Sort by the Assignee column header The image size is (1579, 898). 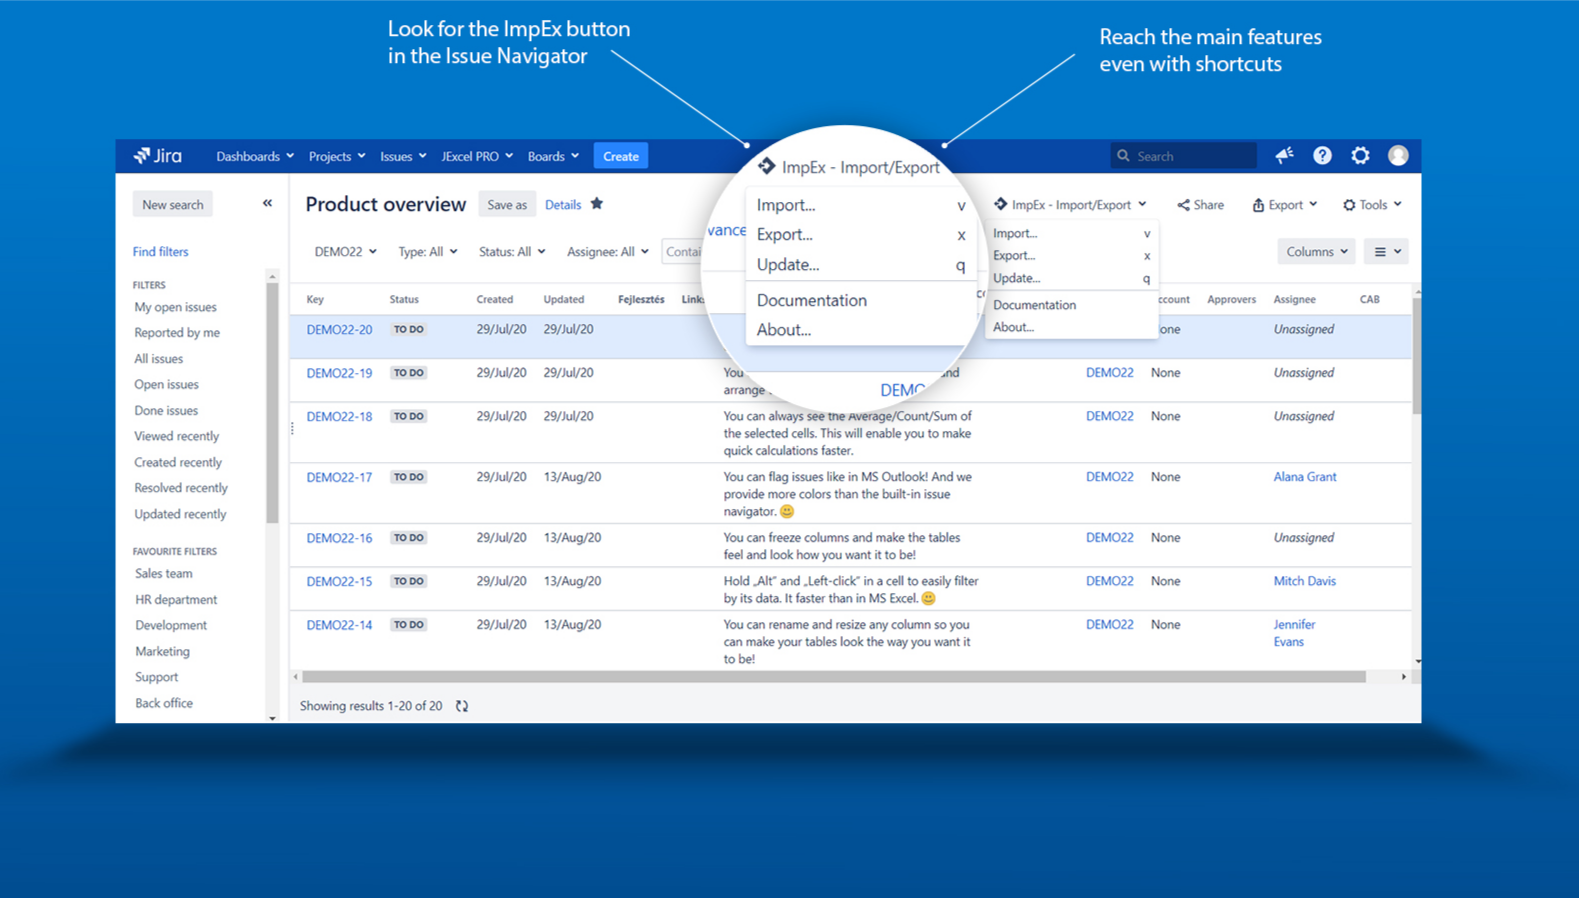click(1294, 299)
